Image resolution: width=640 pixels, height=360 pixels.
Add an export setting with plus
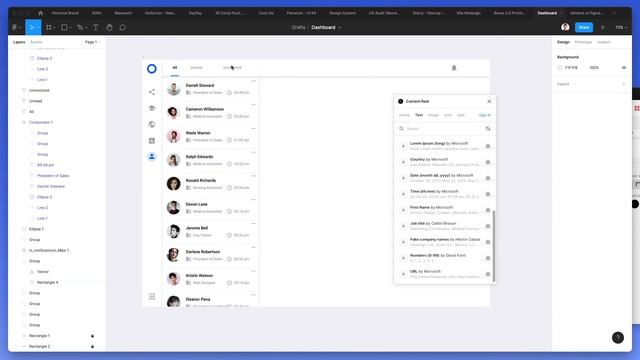point(624,84)
